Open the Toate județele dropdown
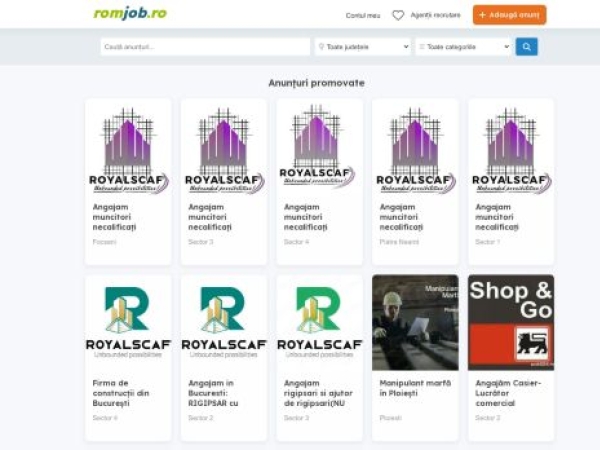Screen dimensions: 600x450 coord(363,47)
